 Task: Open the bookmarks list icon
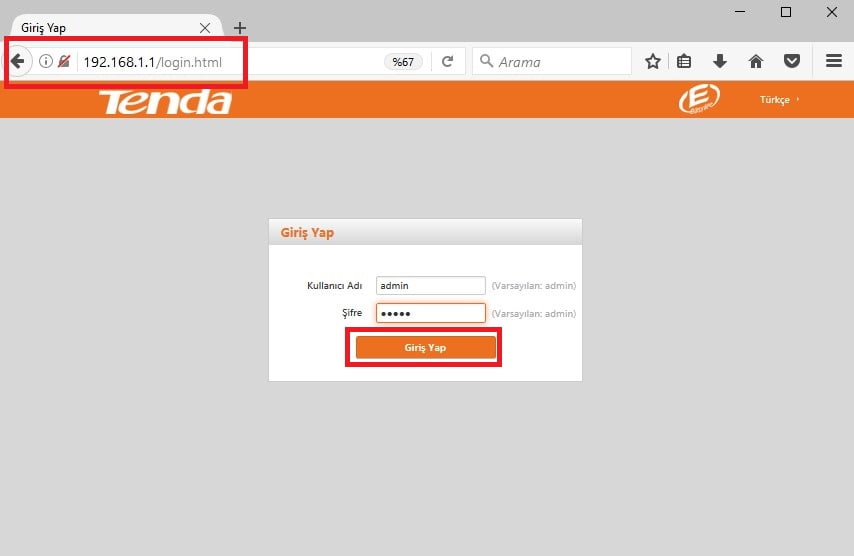(x=684, y=62)
